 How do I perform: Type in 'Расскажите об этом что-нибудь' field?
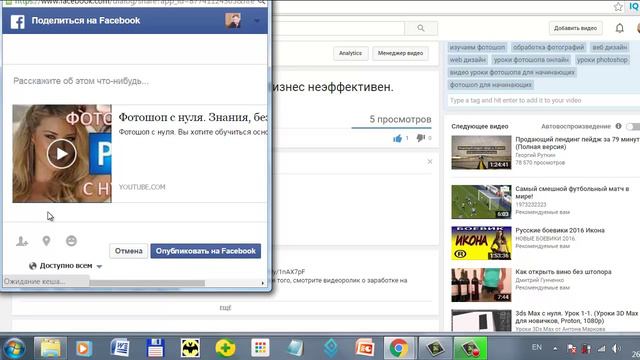135,81
